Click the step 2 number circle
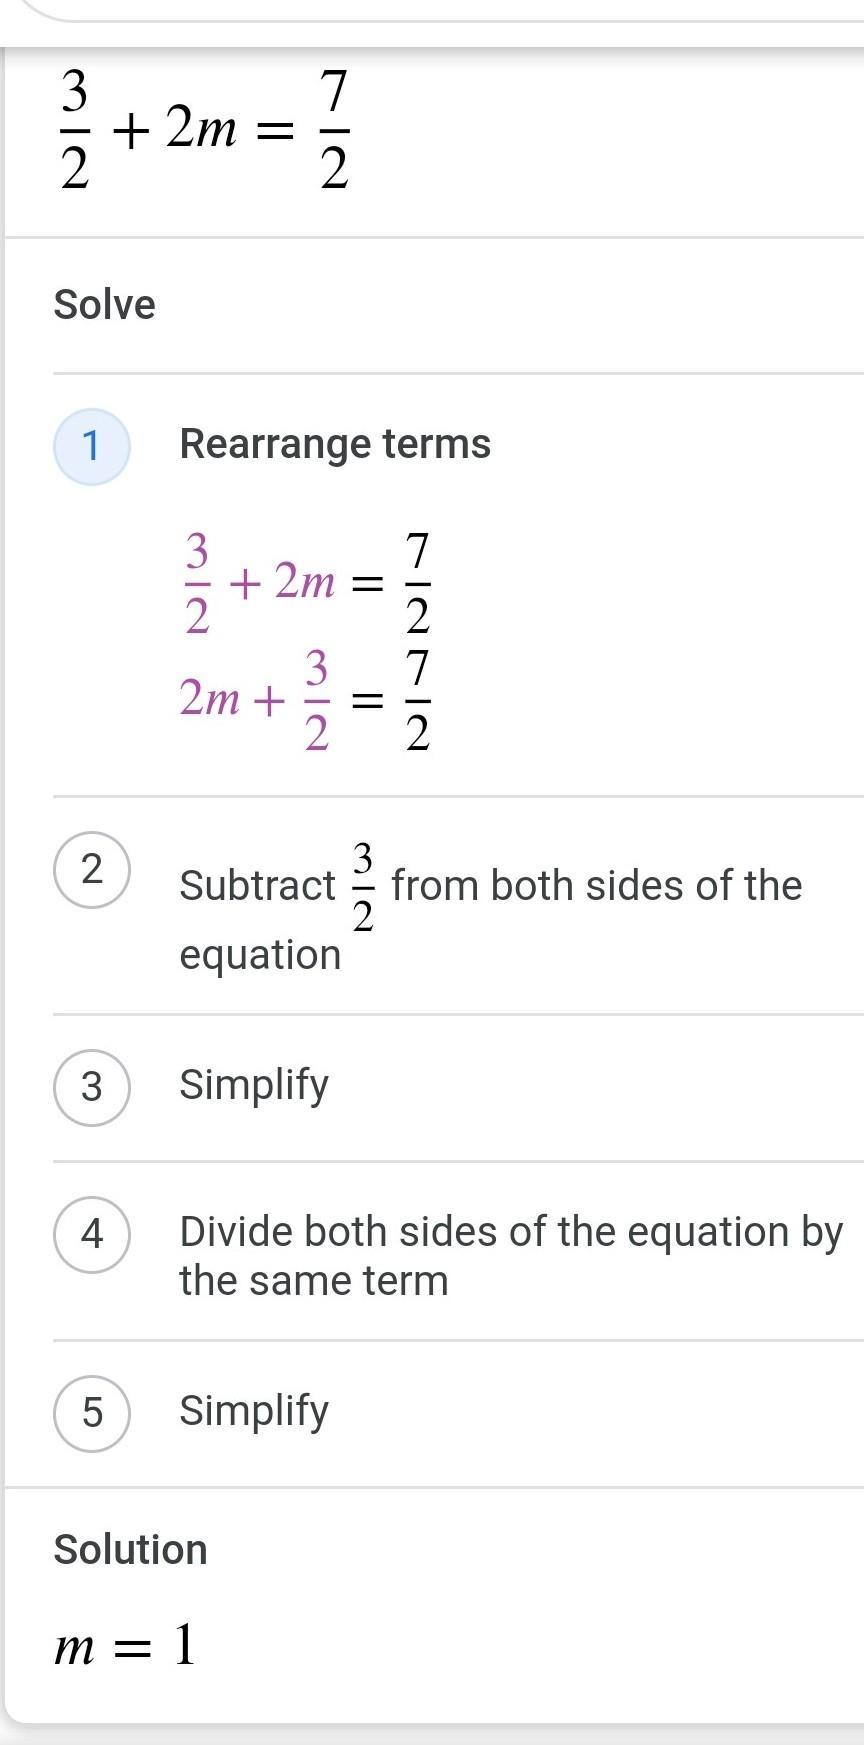 pos(91,870)
